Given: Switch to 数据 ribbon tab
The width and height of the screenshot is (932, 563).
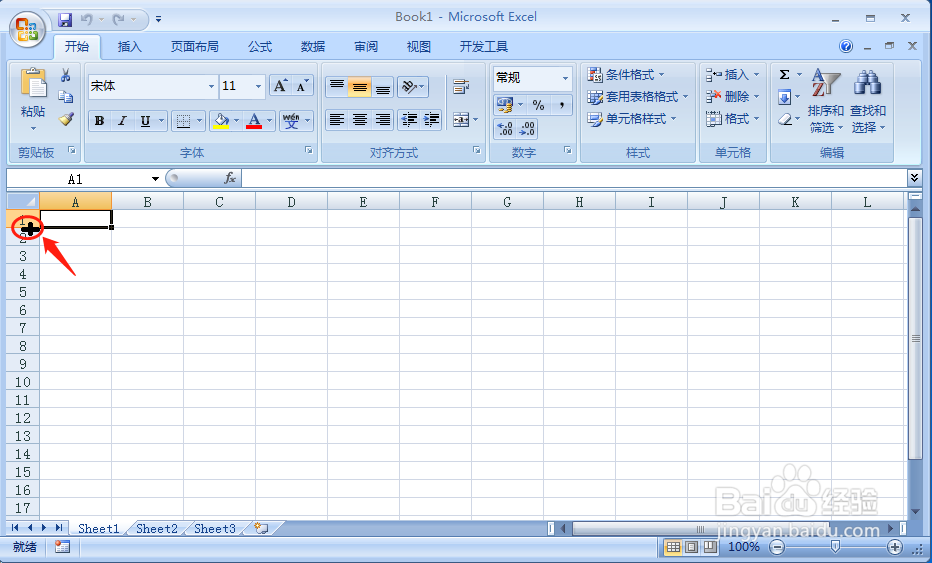Looking at the screenshot, I should (313, 47).
